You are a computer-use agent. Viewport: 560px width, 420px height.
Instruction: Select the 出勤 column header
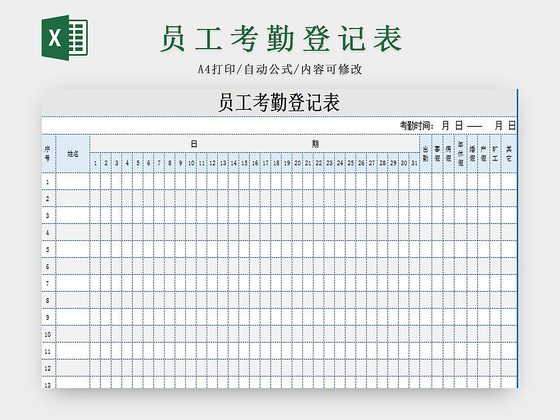pyautogui.click(x=425, y=154)
